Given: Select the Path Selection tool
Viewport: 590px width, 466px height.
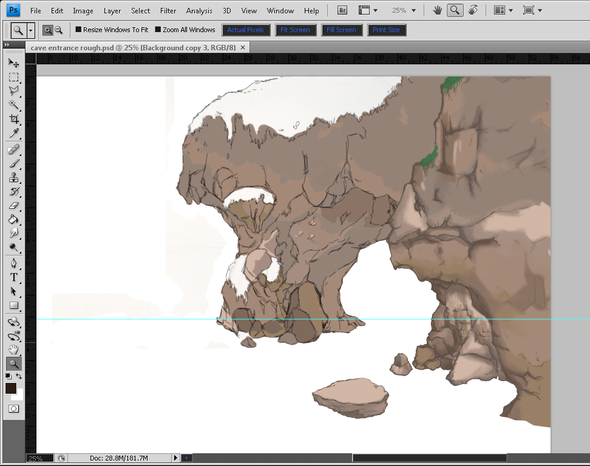Looking at the screenshot, I should click(14, 291).
